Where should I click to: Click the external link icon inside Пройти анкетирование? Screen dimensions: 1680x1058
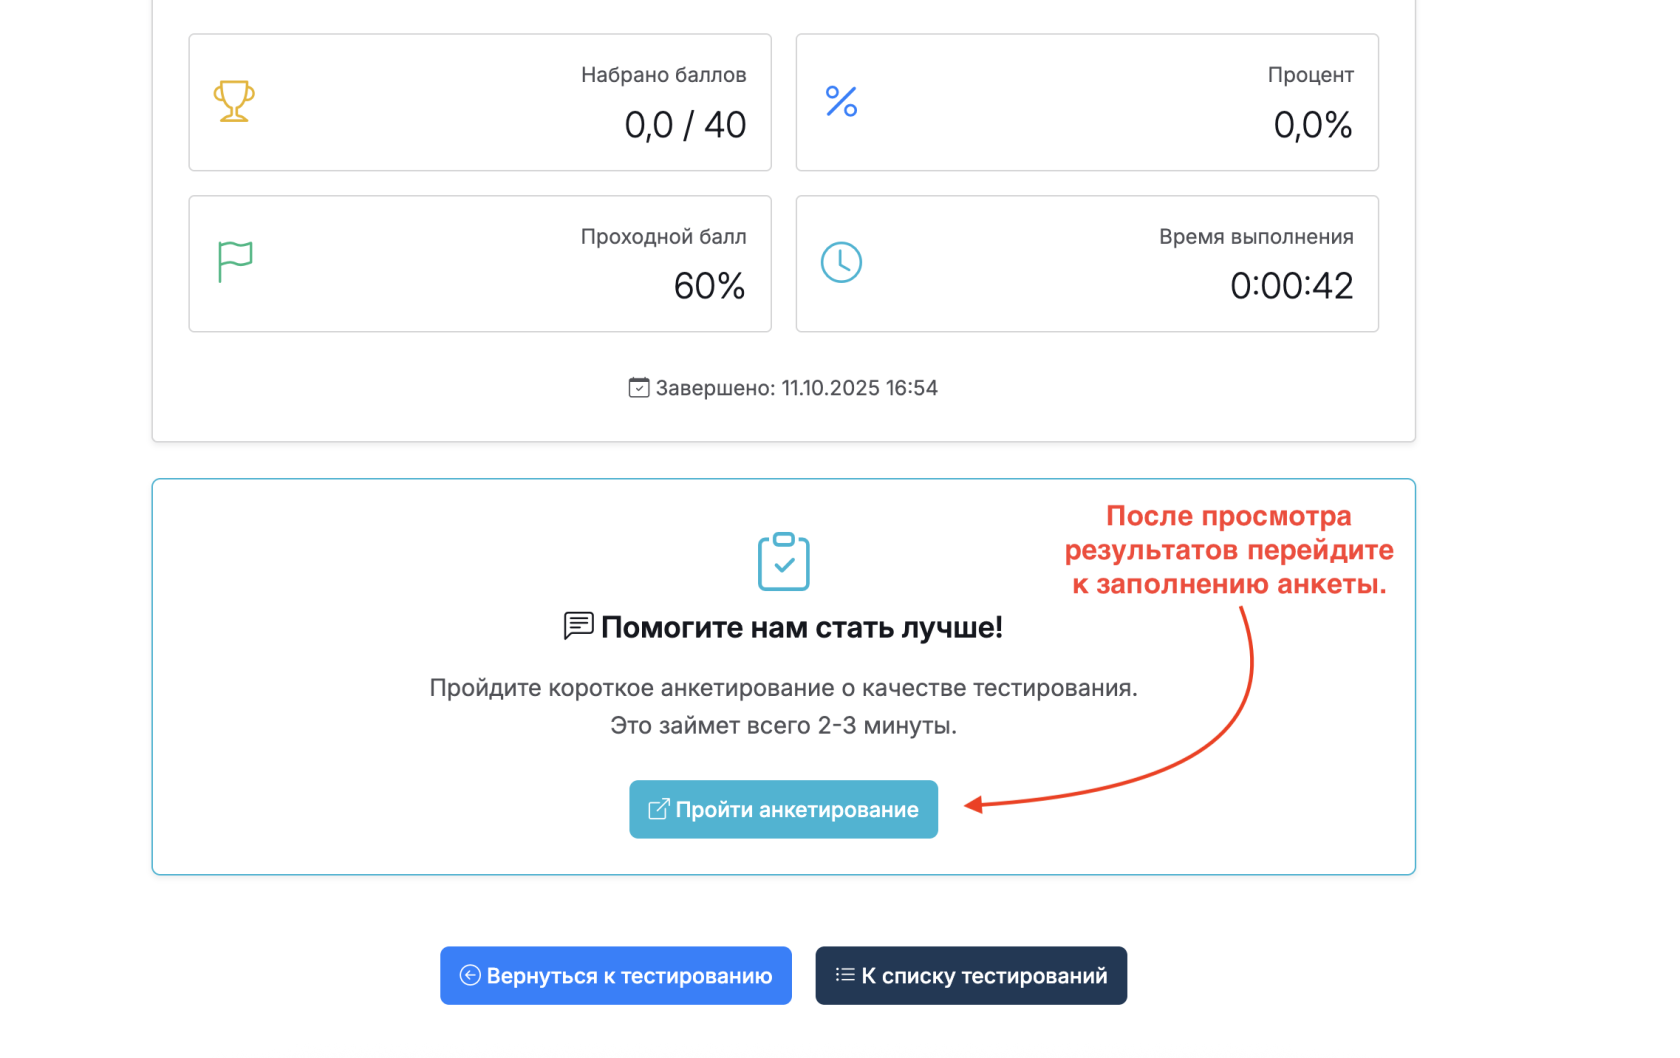pyautogui.click(x=658, y=809)
